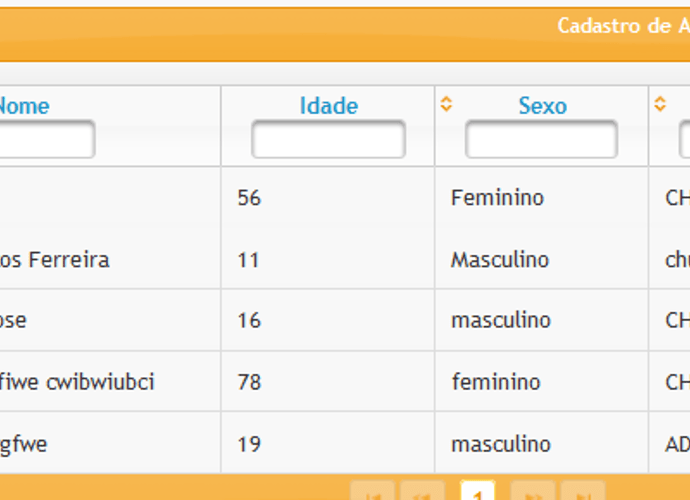
Task: Sort table by Nome header
Action: [22, 106]
